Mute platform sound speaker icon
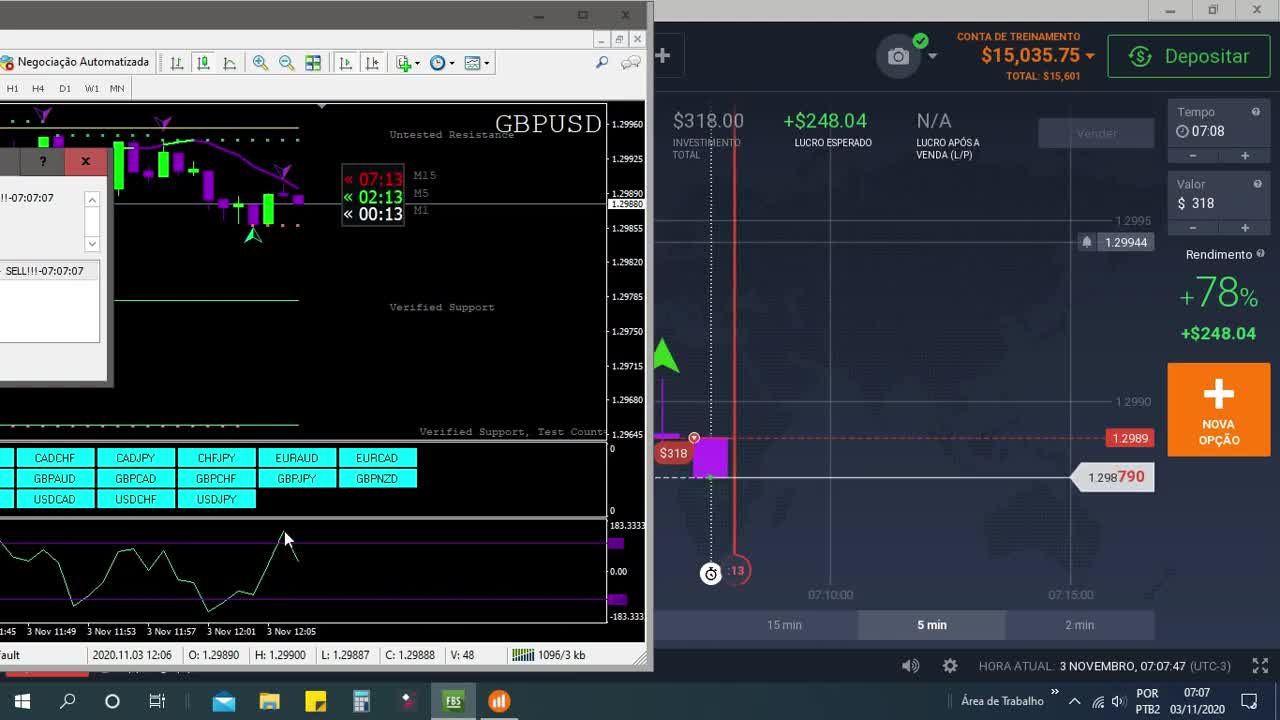Image resolution: width=1280 pixels, height=720 pixels. (910, 666)
